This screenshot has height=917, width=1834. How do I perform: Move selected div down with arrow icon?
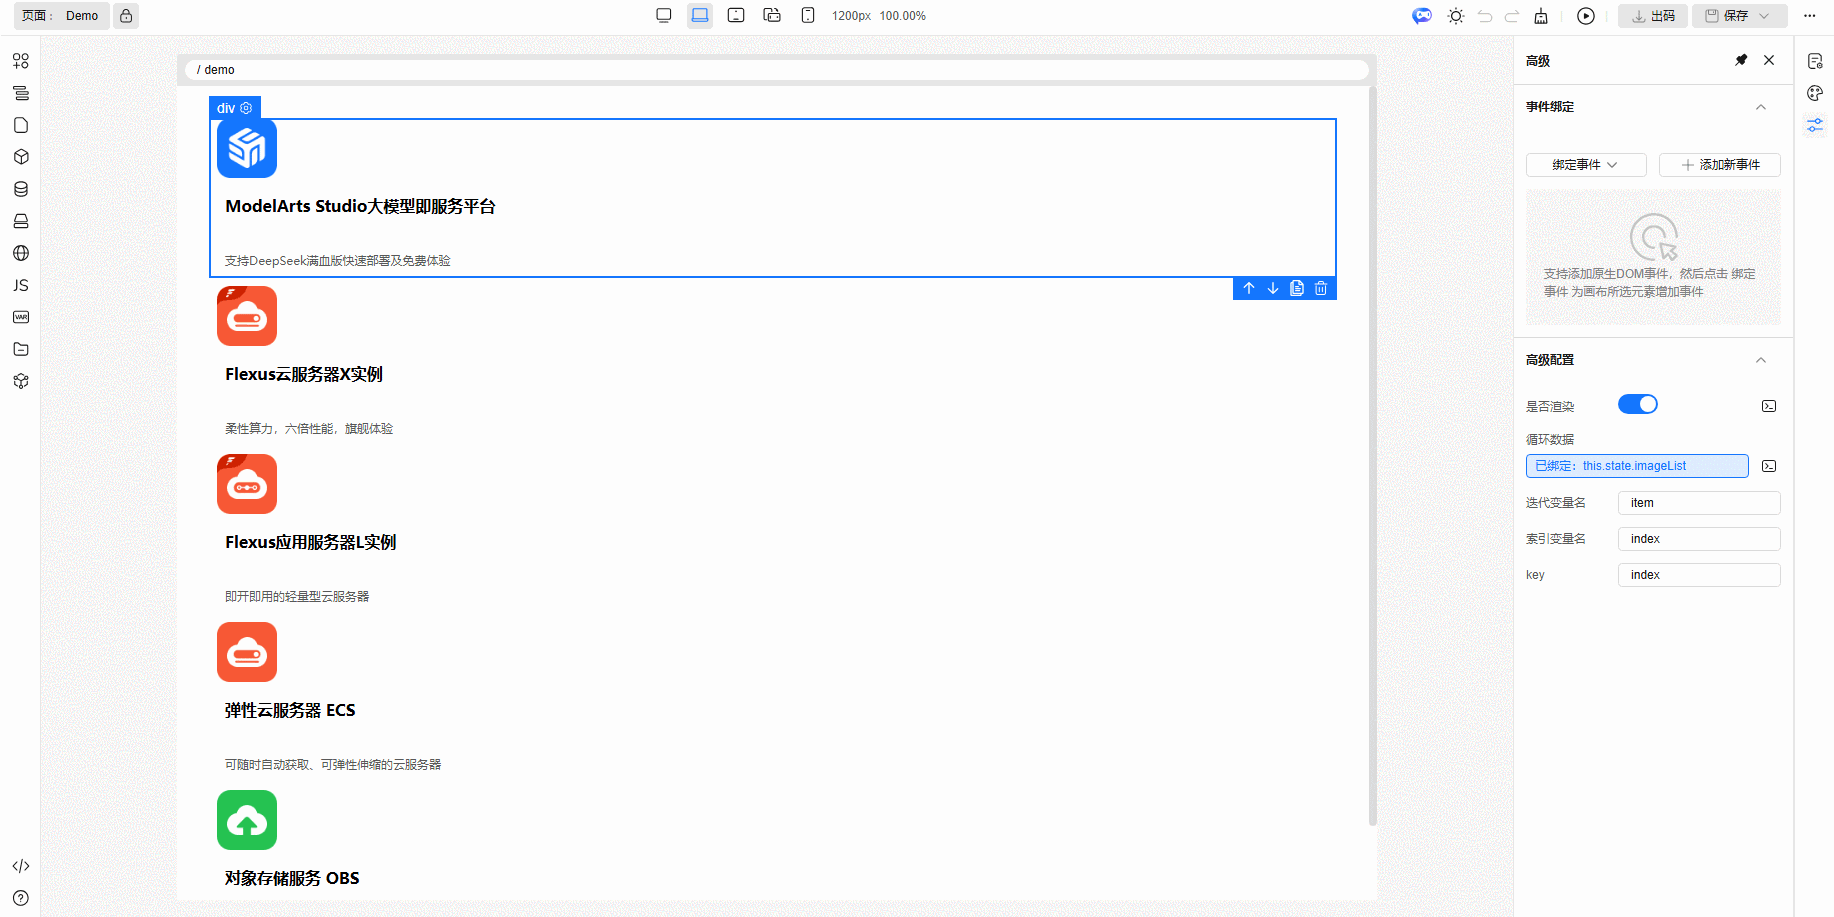click(x=1273, y=288)
